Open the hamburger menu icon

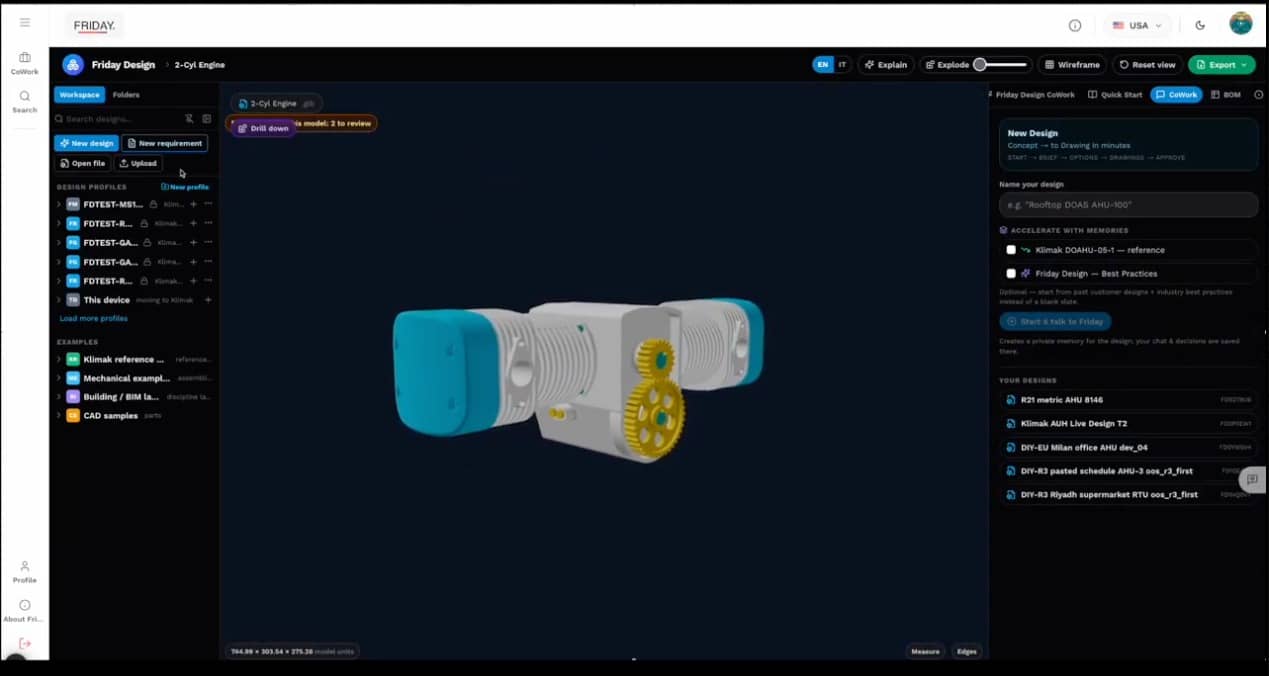coord(25,23)
